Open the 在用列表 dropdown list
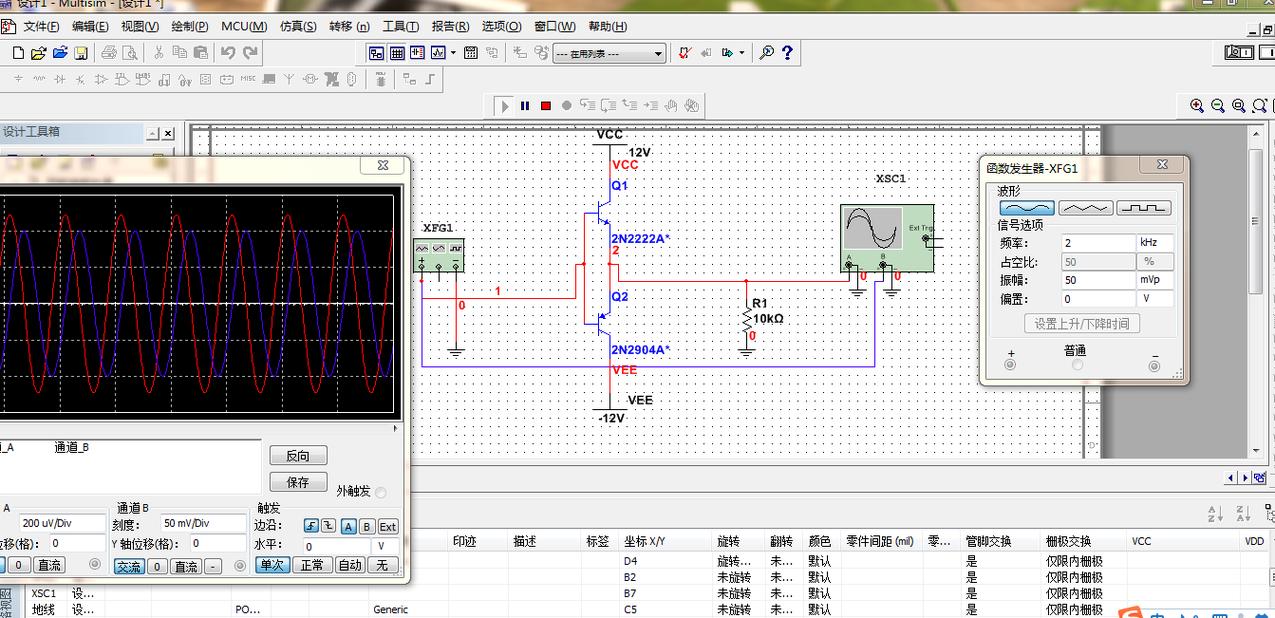Image resolution: width=1275 pixels, height=618 pixels. click(658, 52)
